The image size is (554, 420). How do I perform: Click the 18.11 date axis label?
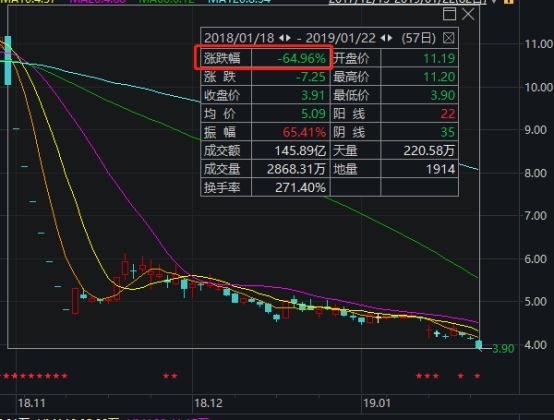point(32,403)
